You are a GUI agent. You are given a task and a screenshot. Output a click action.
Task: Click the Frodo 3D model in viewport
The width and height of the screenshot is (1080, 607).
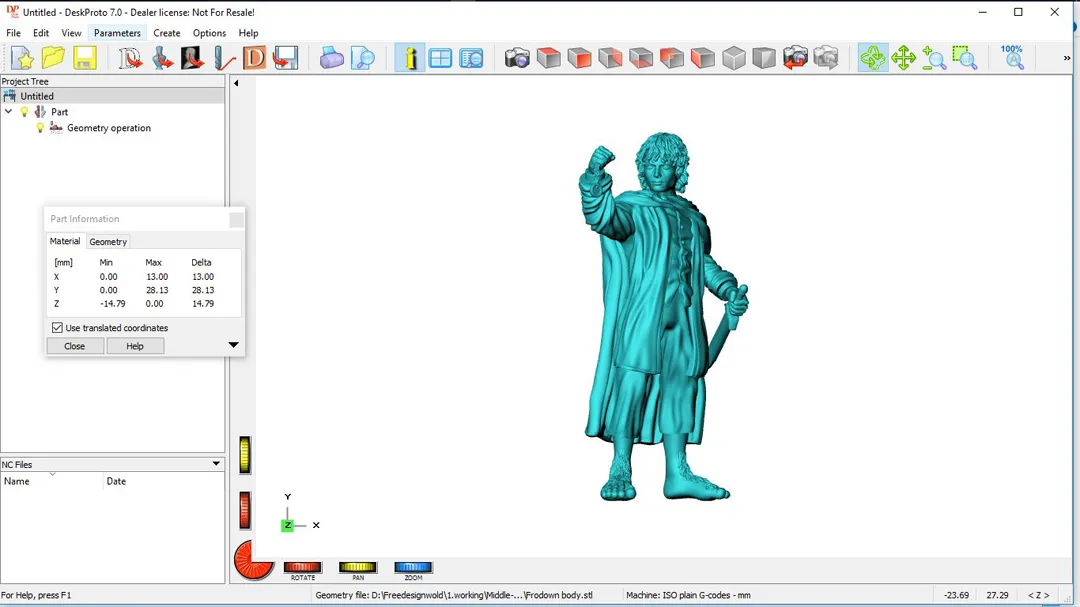point(661,317)
